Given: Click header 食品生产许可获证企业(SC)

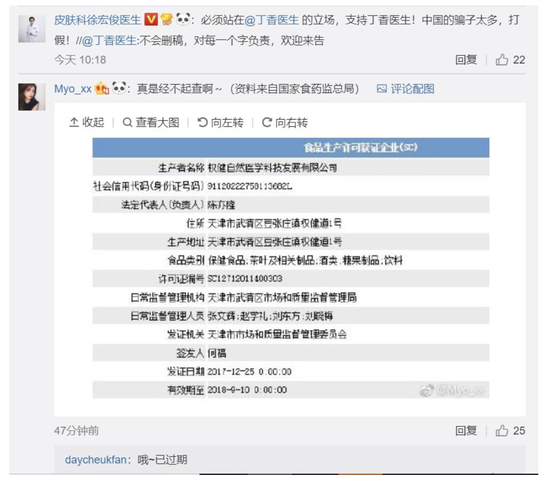Looking at the screenshot, I should coord(361,147).
